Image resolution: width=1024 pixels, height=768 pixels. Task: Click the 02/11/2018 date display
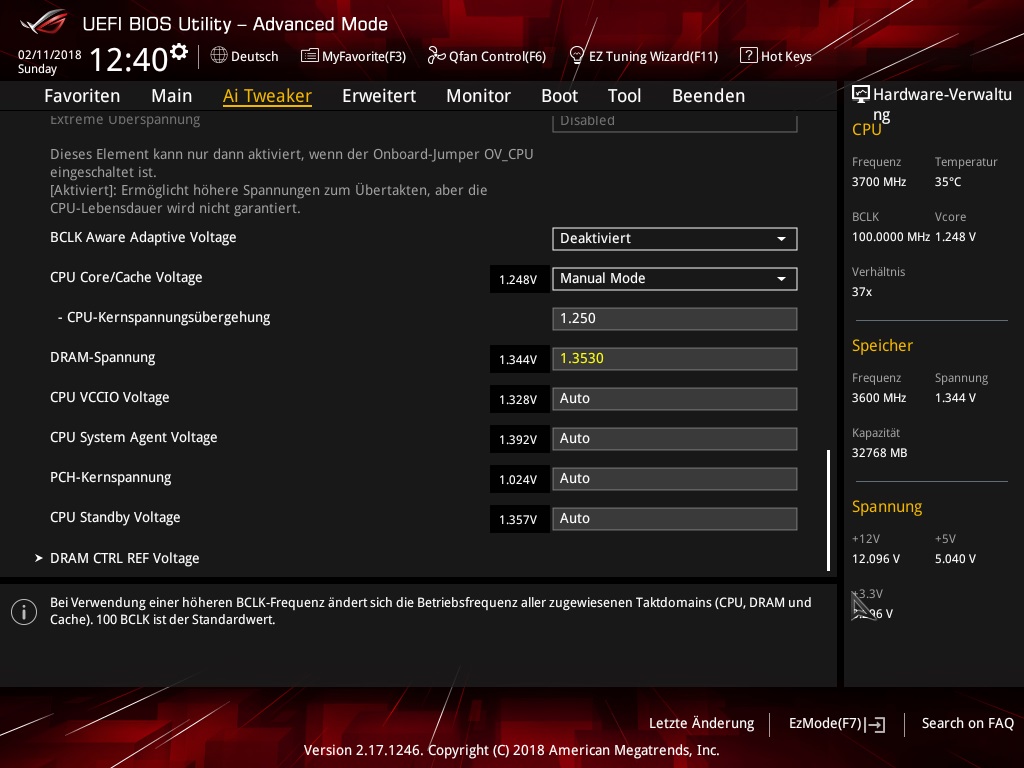coord(50,55)
